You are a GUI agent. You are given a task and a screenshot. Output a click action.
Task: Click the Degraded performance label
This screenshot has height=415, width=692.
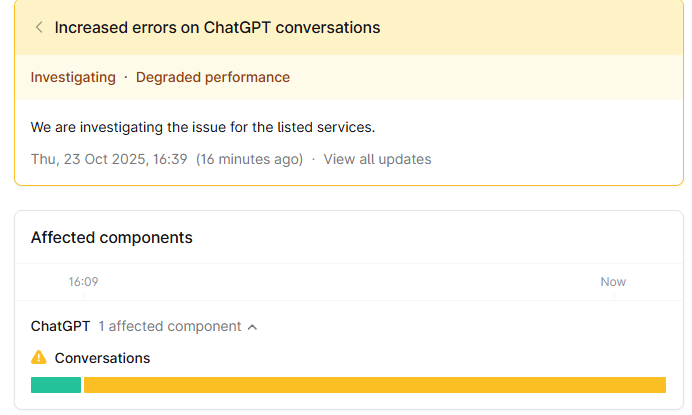tap(213, 77)
